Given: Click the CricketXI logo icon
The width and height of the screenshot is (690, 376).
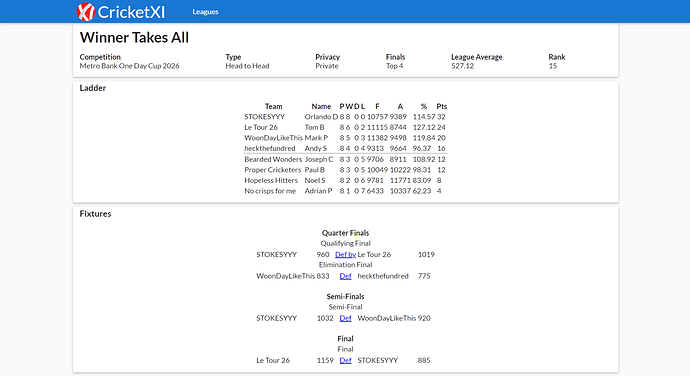Looking at the screenshot, I should (x=86, y=12).
